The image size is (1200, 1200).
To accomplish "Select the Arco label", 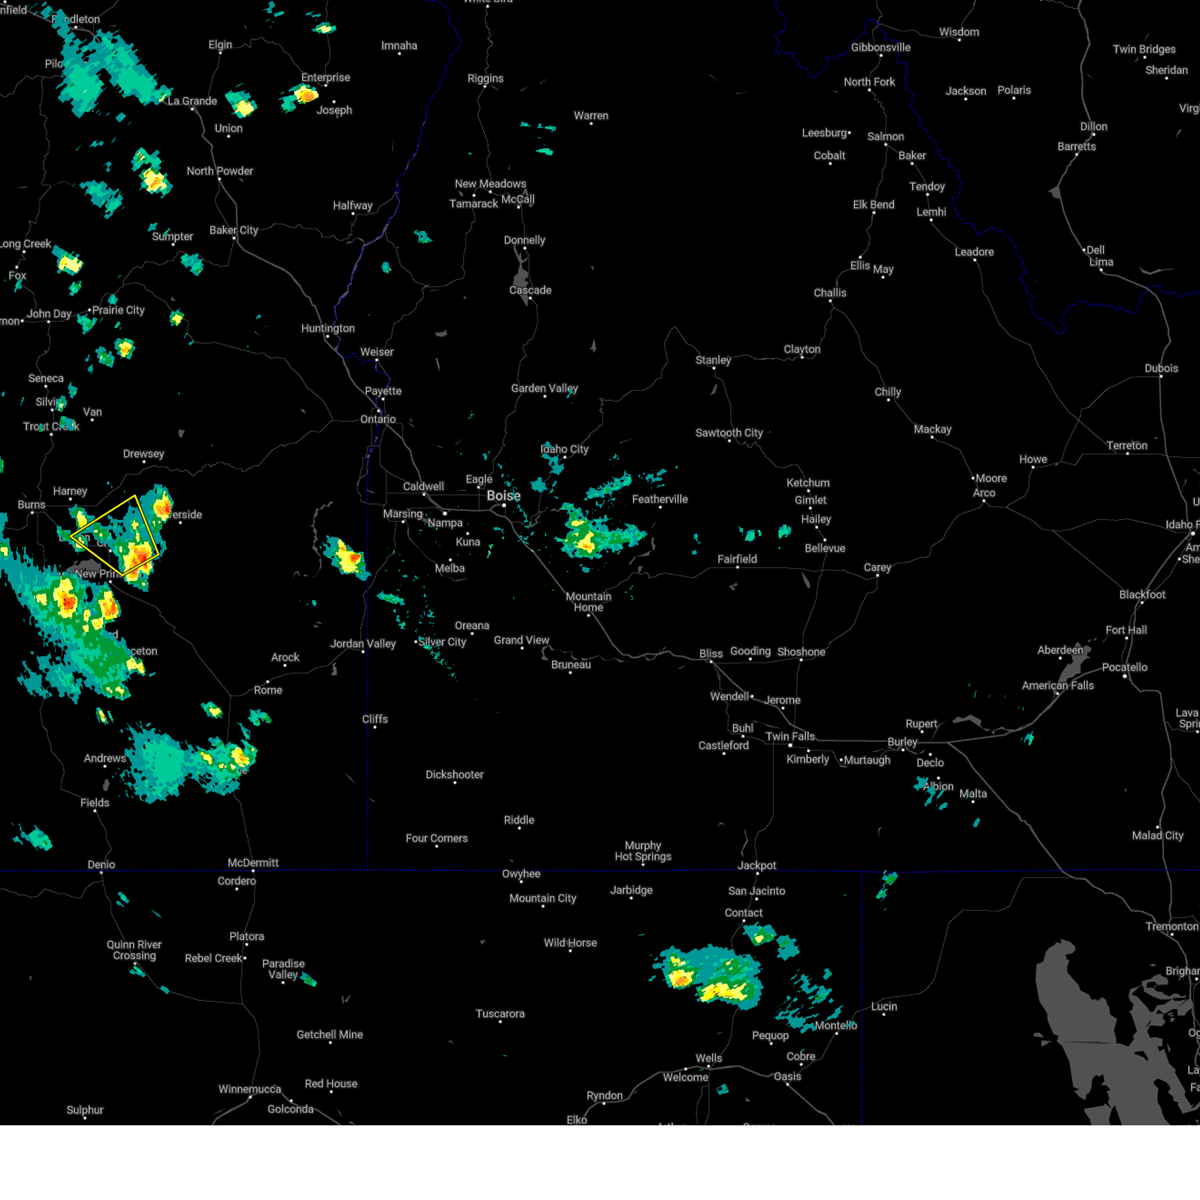I will [984, 492].
